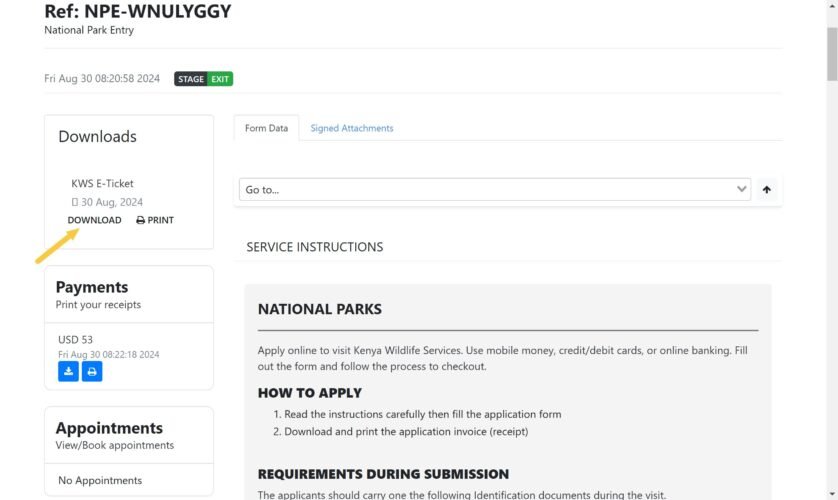Click the STAGE badge
The width and height of the screenshot is (838, 500).
[191, 79]
